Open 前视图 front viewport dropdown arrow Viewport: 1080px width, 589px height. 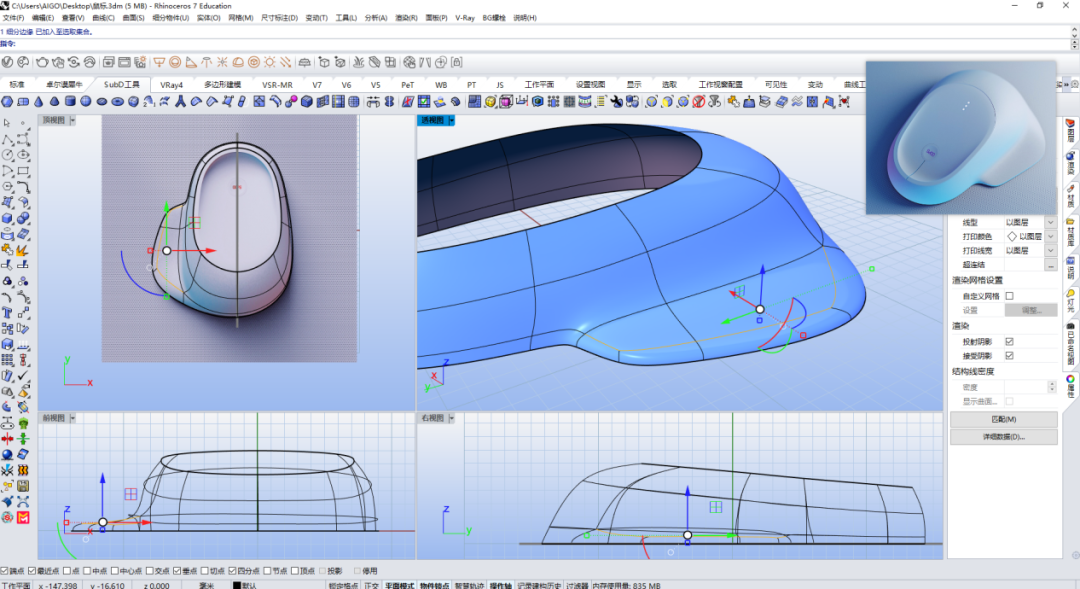tap(72, 418)
